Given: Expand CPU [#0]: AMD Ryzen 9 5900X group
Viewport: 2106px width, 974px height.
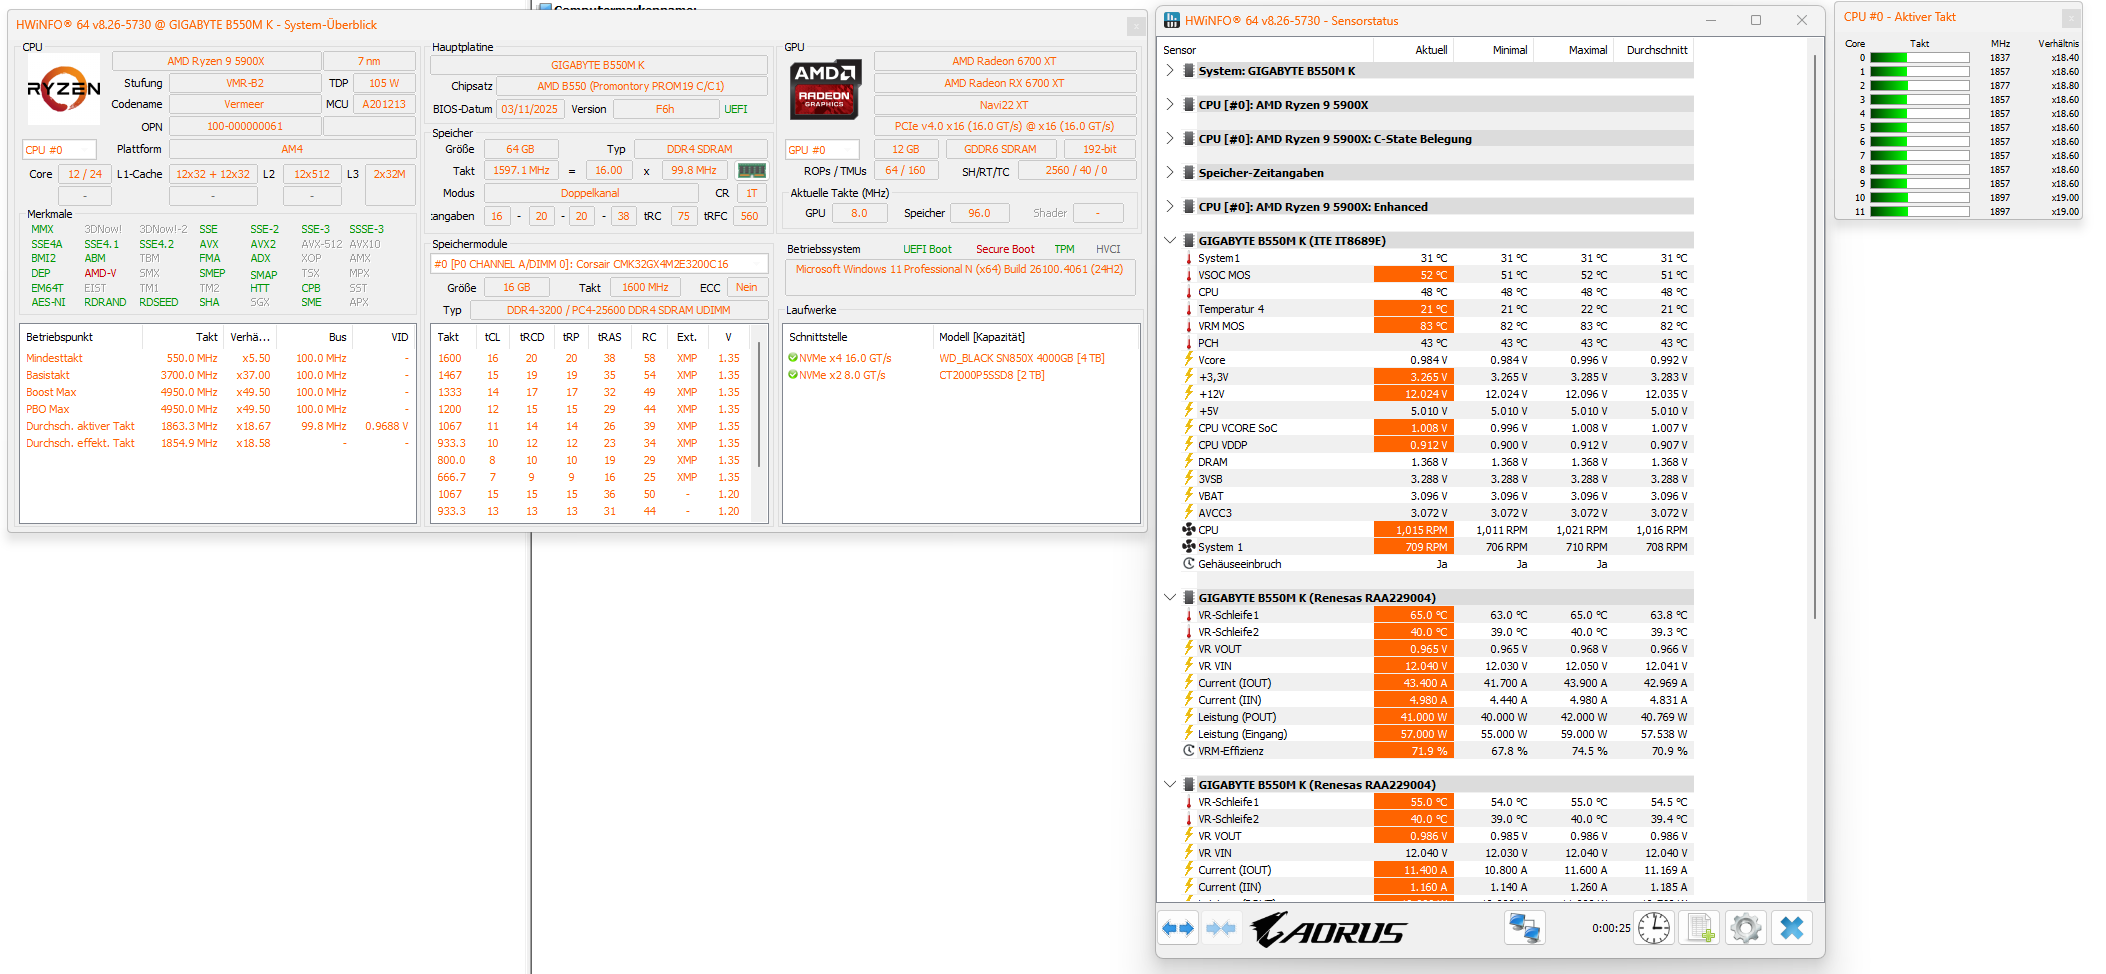Looking at the screenshot, I should (x=1170, y=105).
